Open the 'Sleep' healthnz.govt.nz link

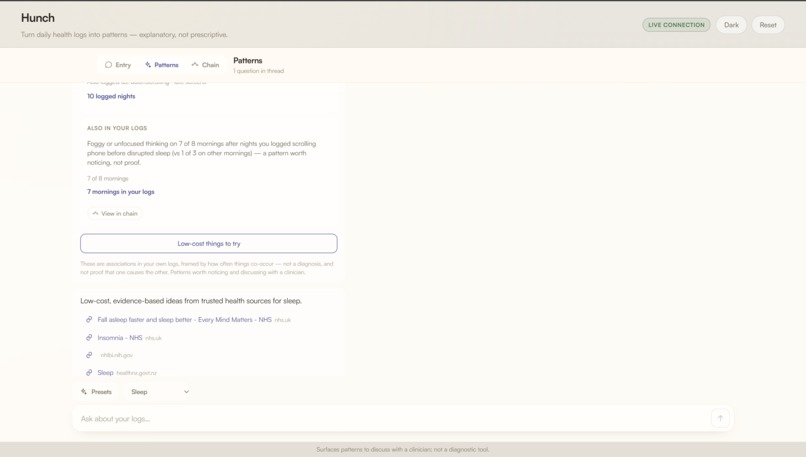coord(105,373)
